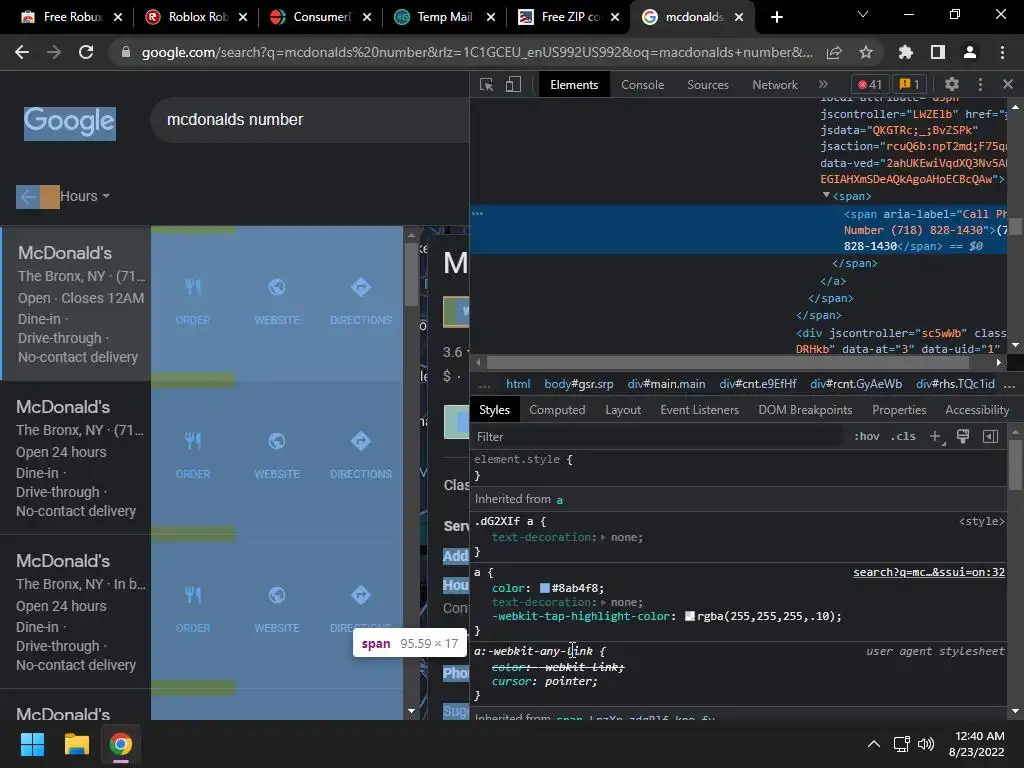Show more DevTools tabs with chevron
The image size is (1024, 768).
pos(823,84)
